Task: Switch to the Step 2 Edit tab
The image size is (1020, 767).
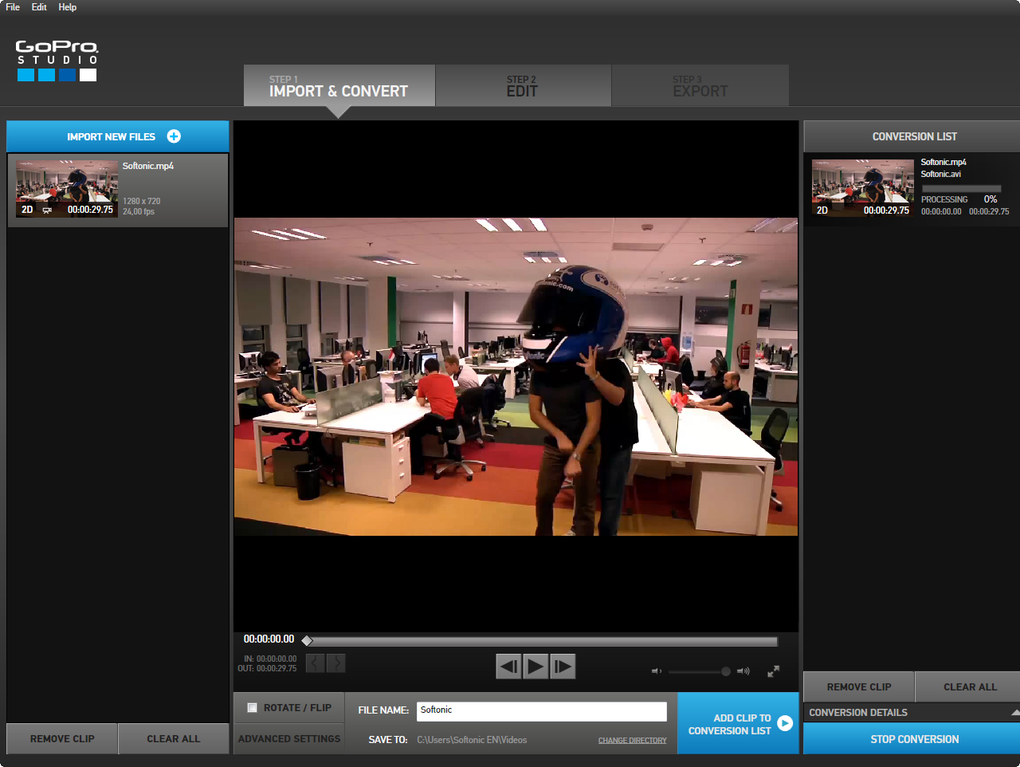Action: click(523, 85)
